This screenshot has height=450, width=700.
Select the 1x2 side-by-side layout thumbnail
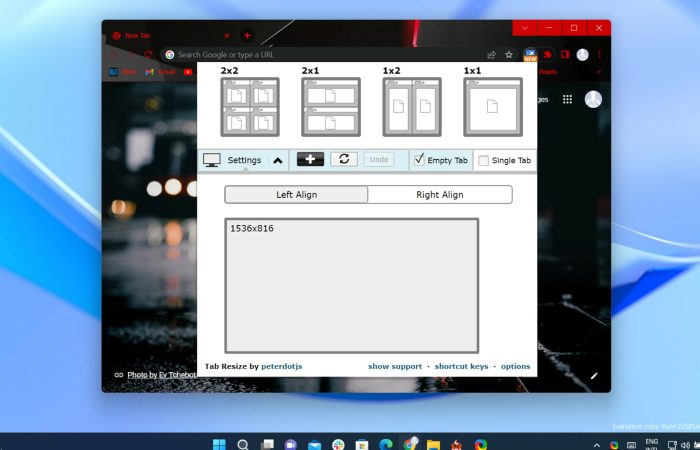pyautogui.click(x=412, y=107)
